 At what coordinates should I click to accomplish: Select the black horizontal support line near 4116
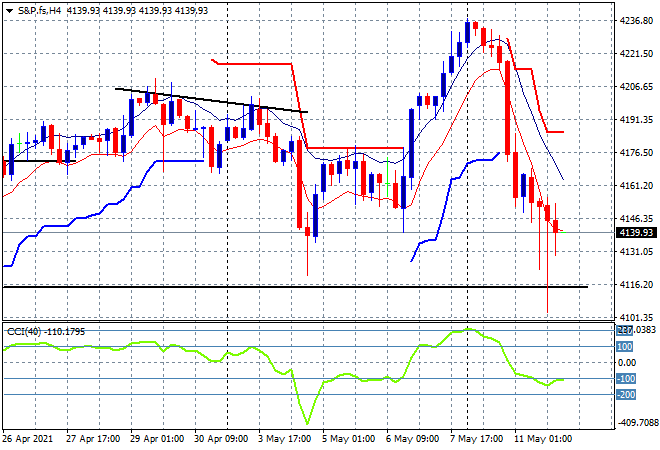click(295, 287)
